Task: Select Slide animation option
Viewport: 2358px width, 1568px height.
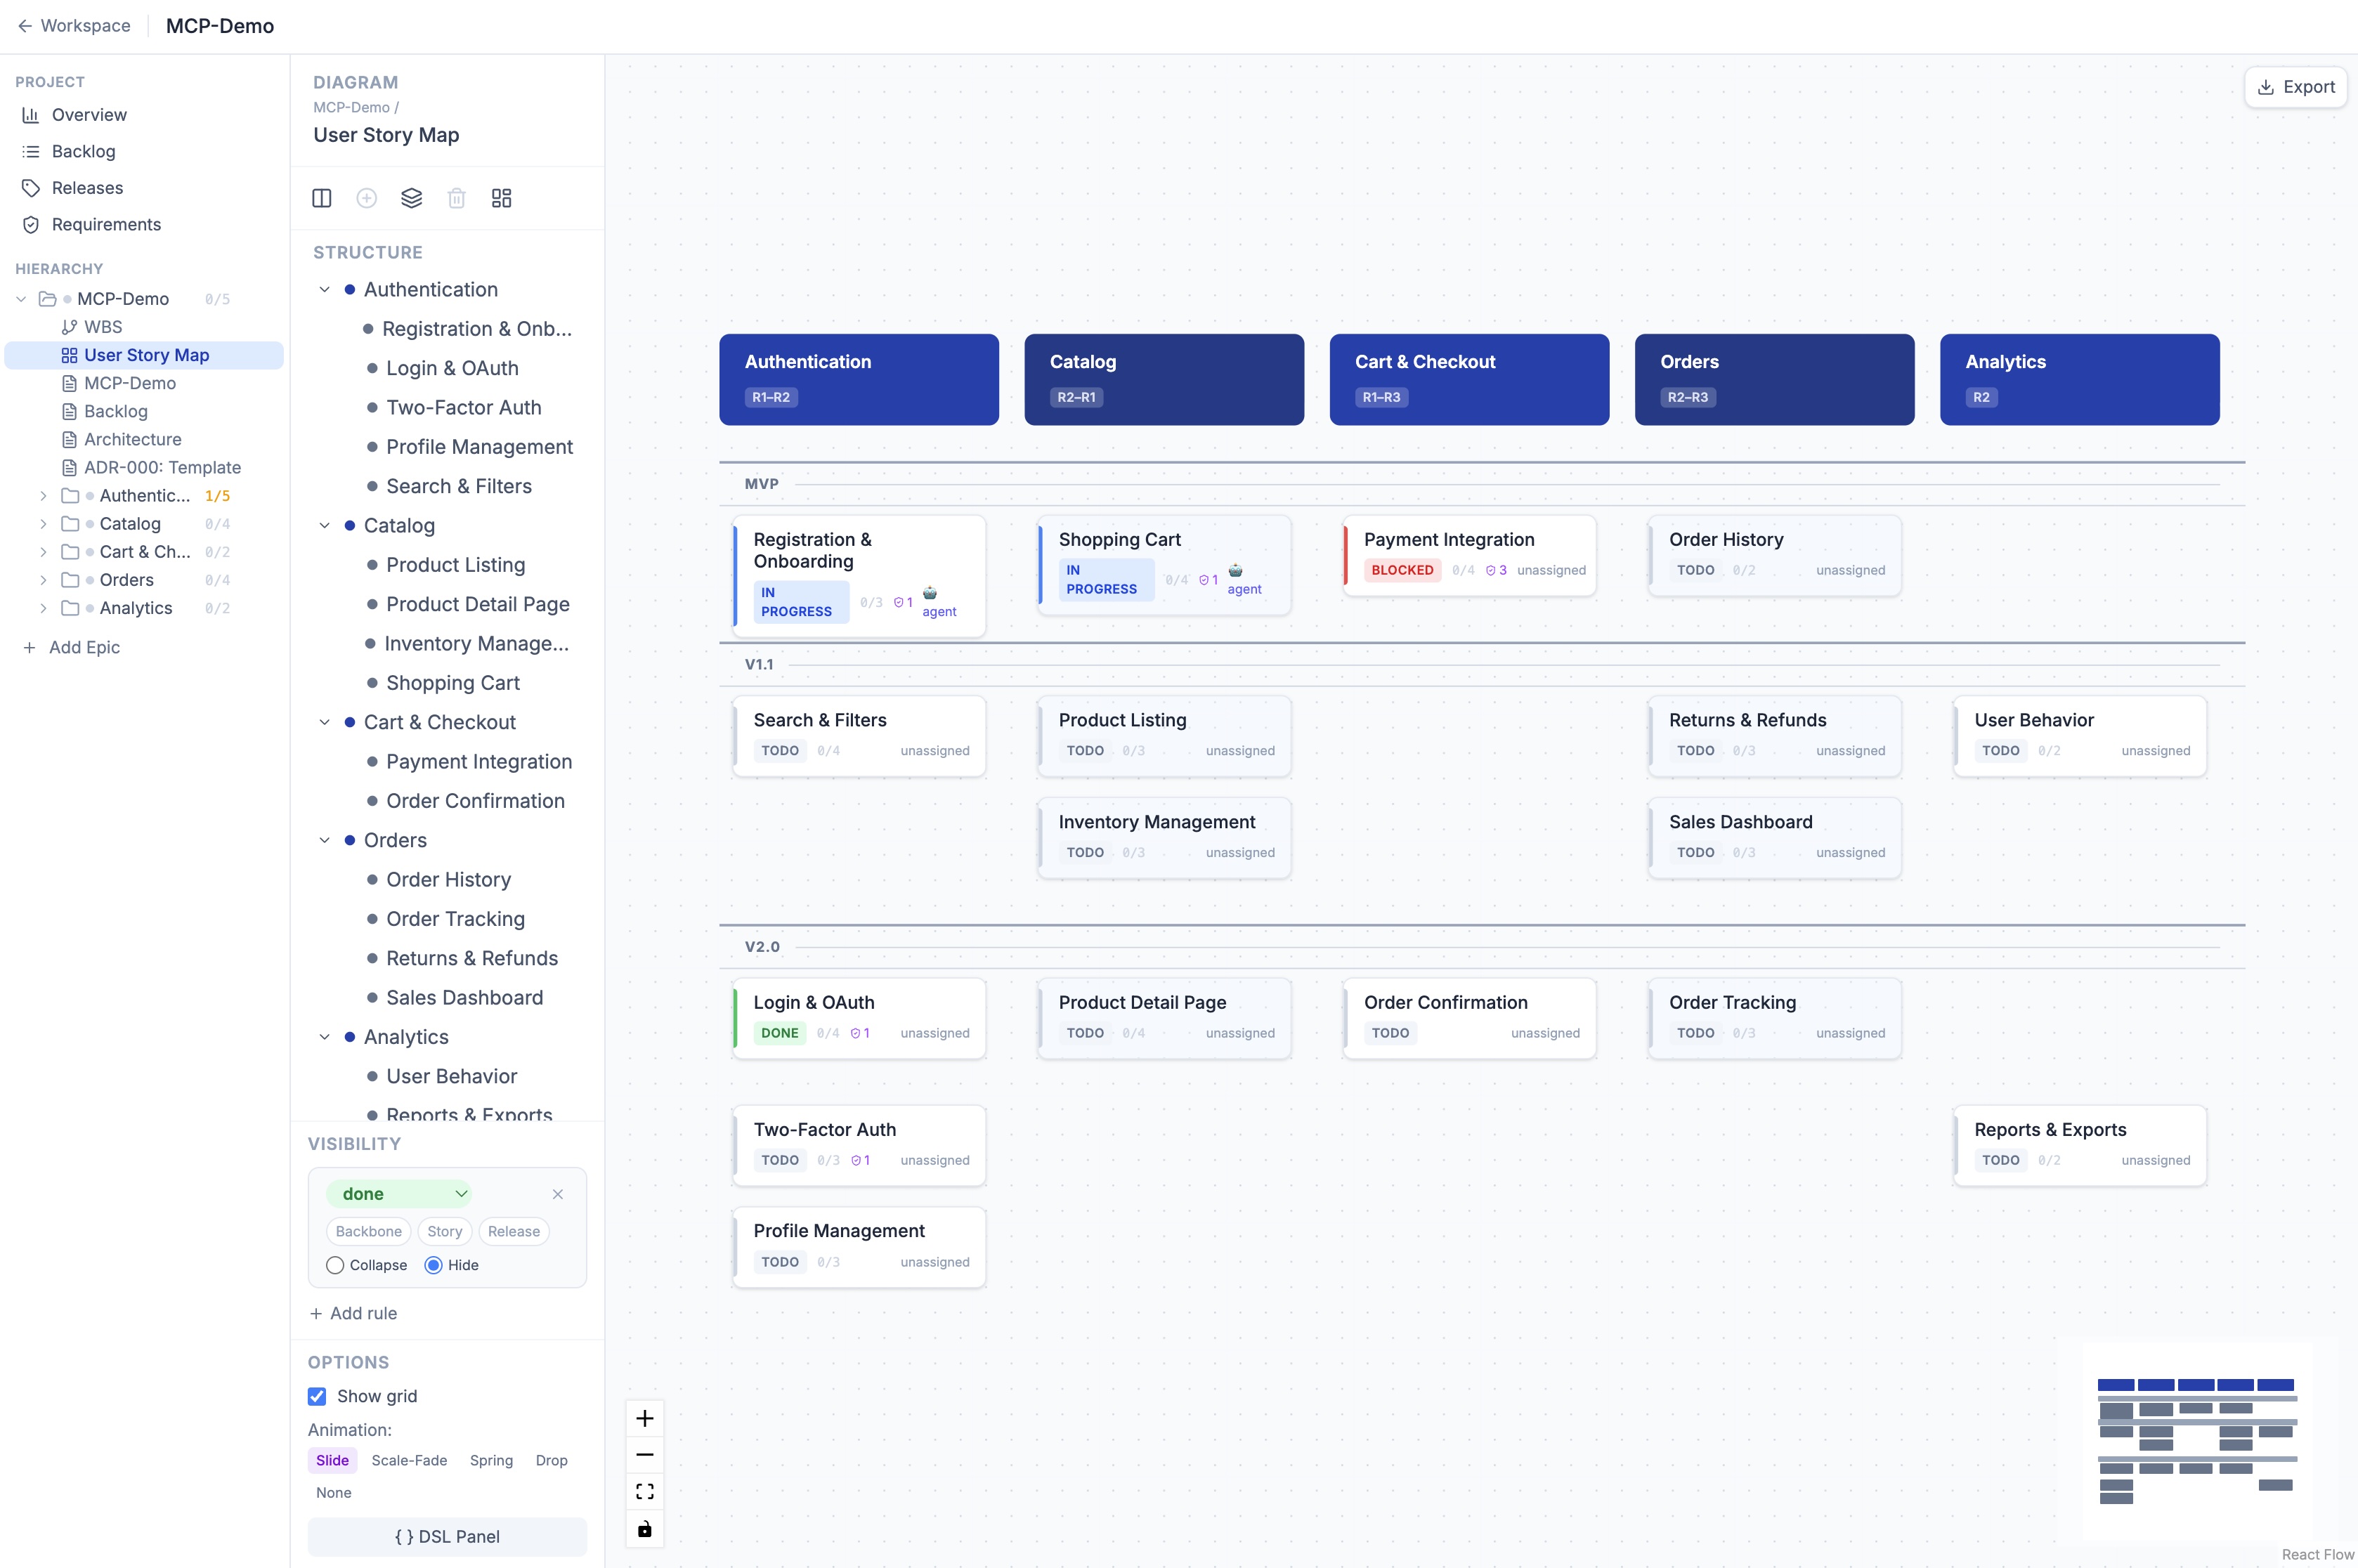Action: [x=332, y=1460]
